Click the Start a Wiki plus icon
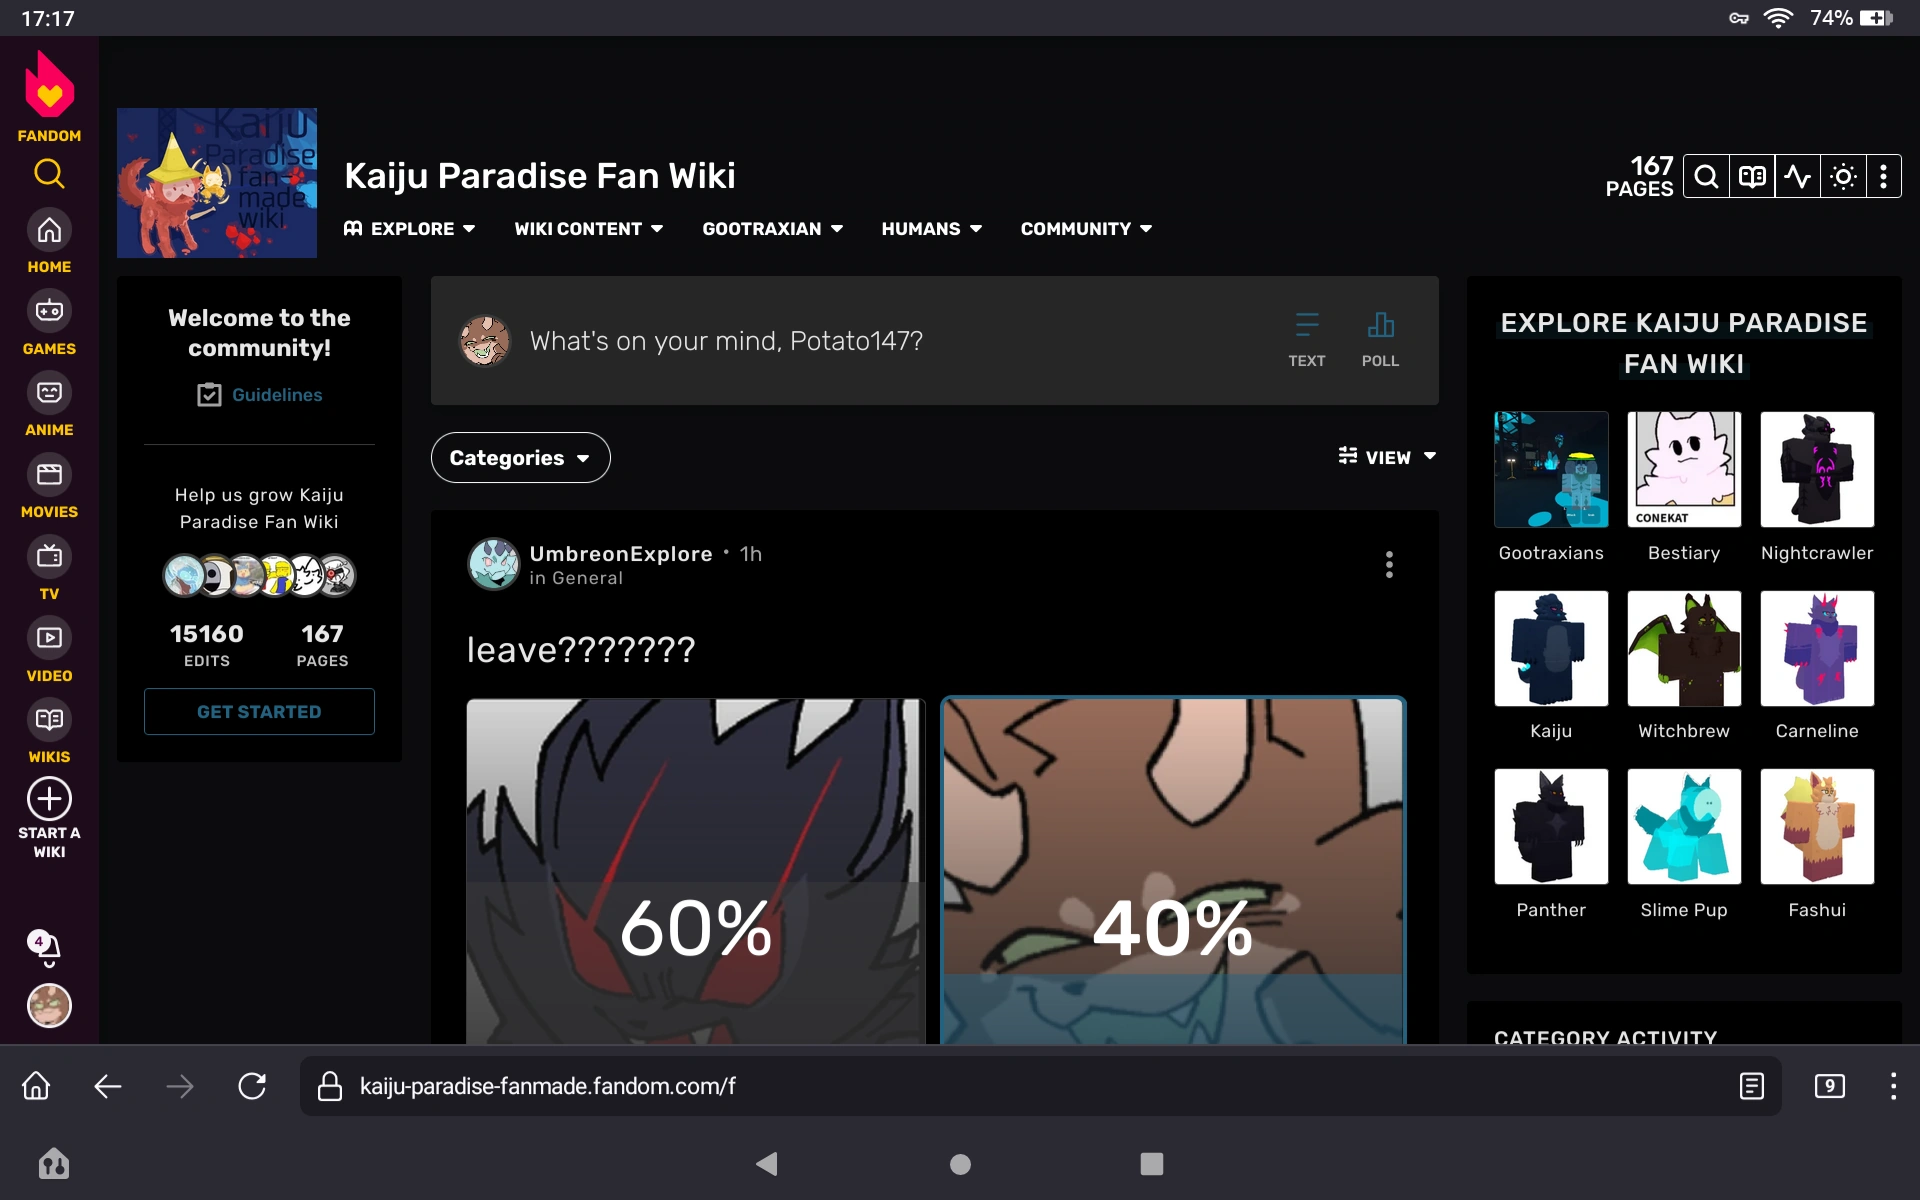Image resolution: width=1920 pixels, height=1200 pixels. pos(49,799)
